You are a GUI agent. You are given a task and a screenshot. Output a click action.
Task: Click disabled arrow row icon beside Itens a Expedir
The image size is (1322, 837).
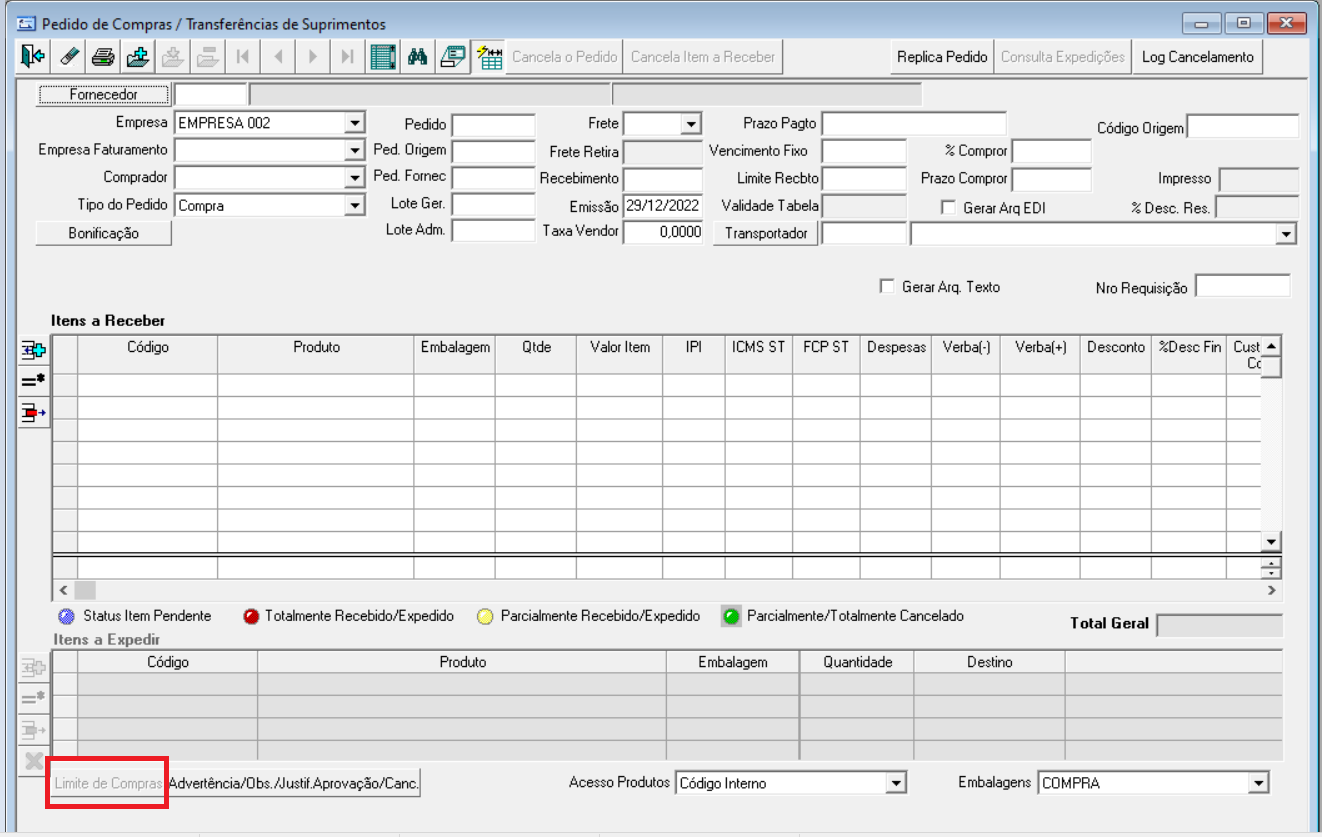point(34,729)
